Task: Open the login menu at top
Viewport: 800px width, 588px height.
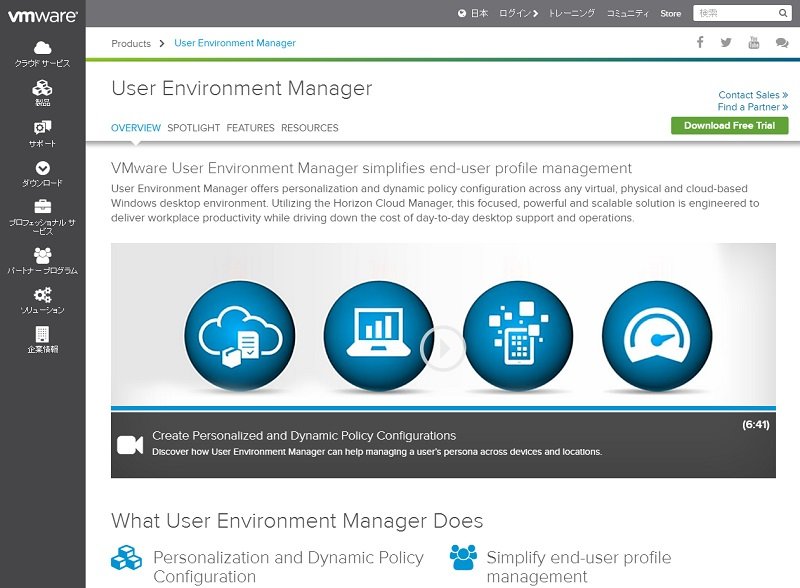Action: coord(518,13)
